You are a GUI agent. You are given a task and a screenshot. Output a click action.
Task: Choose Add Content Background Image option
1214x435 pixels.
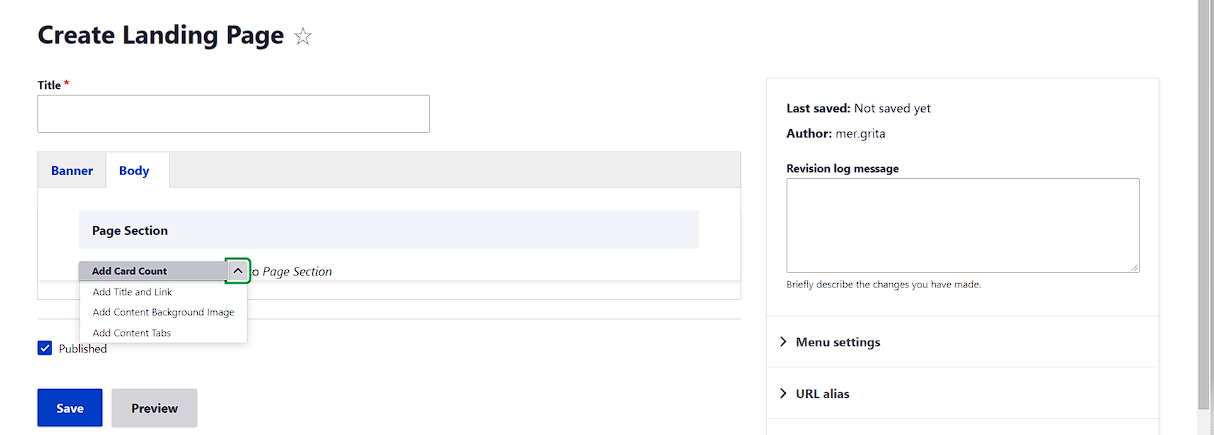tap(163, 312)
